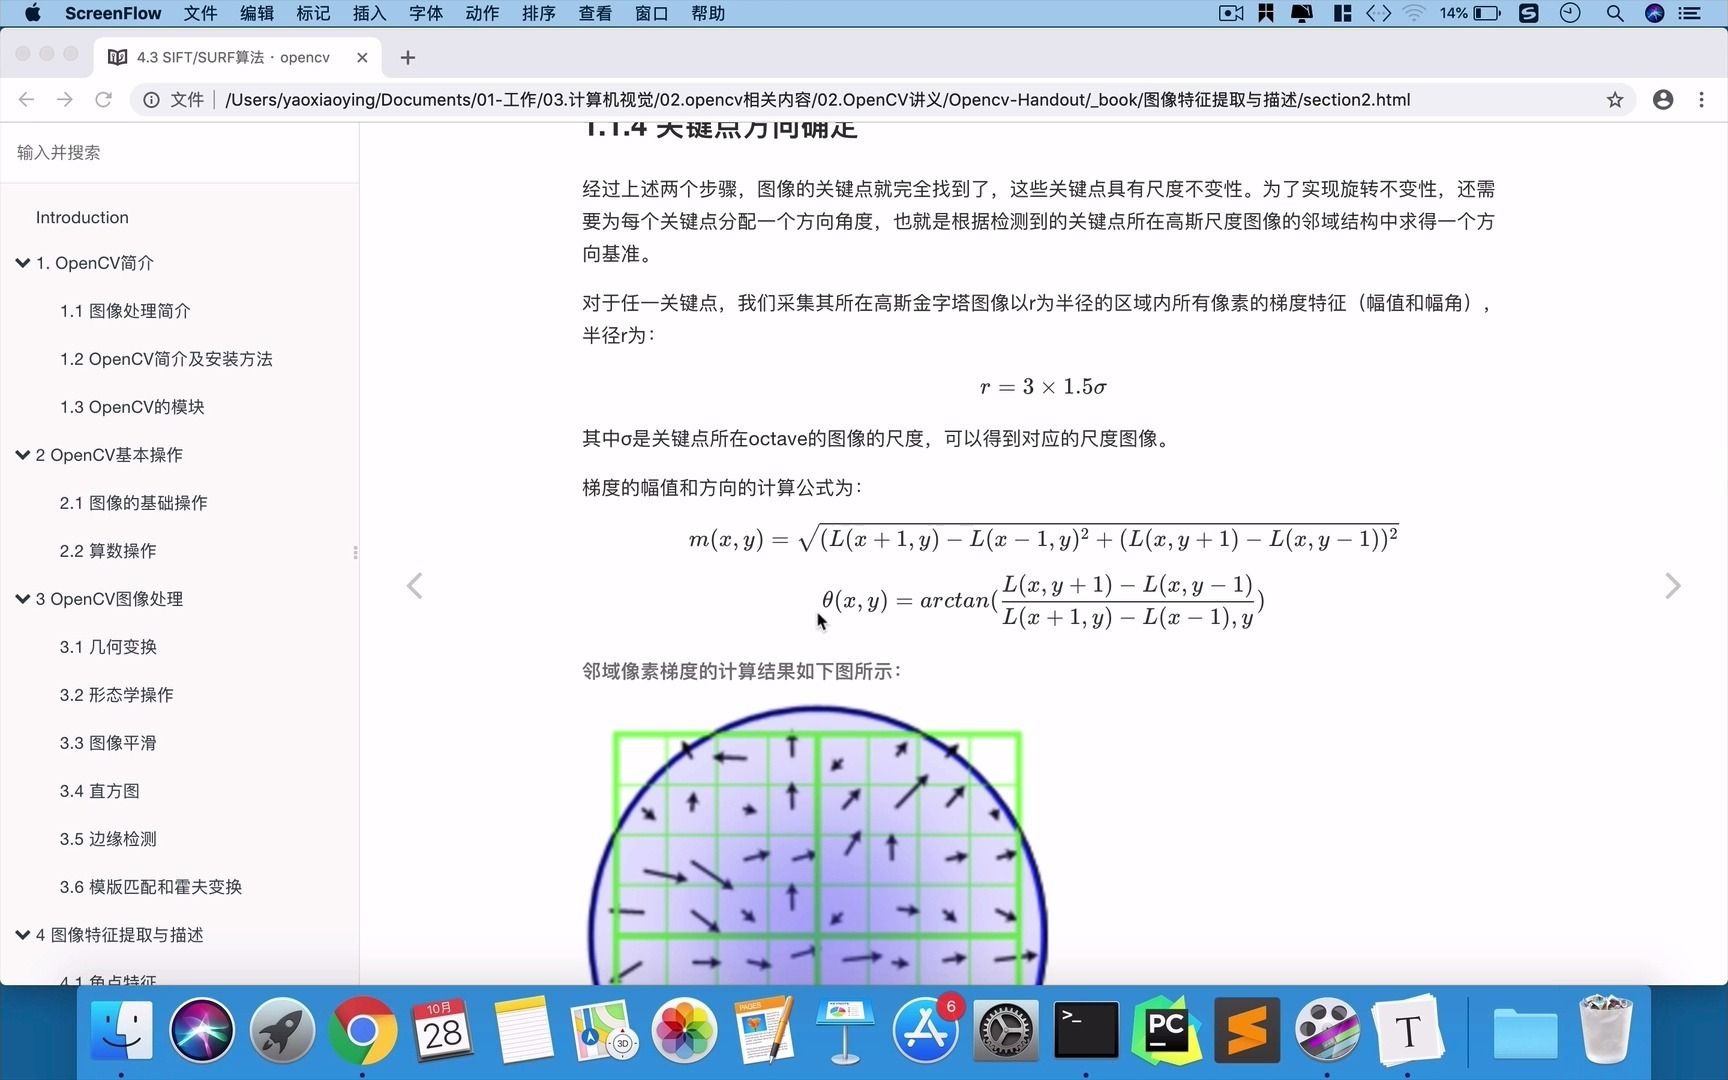This screenshot has width=1728, height=1080.
Task: Open Typora T icon in Dock
Action: click(1407, 1030)
